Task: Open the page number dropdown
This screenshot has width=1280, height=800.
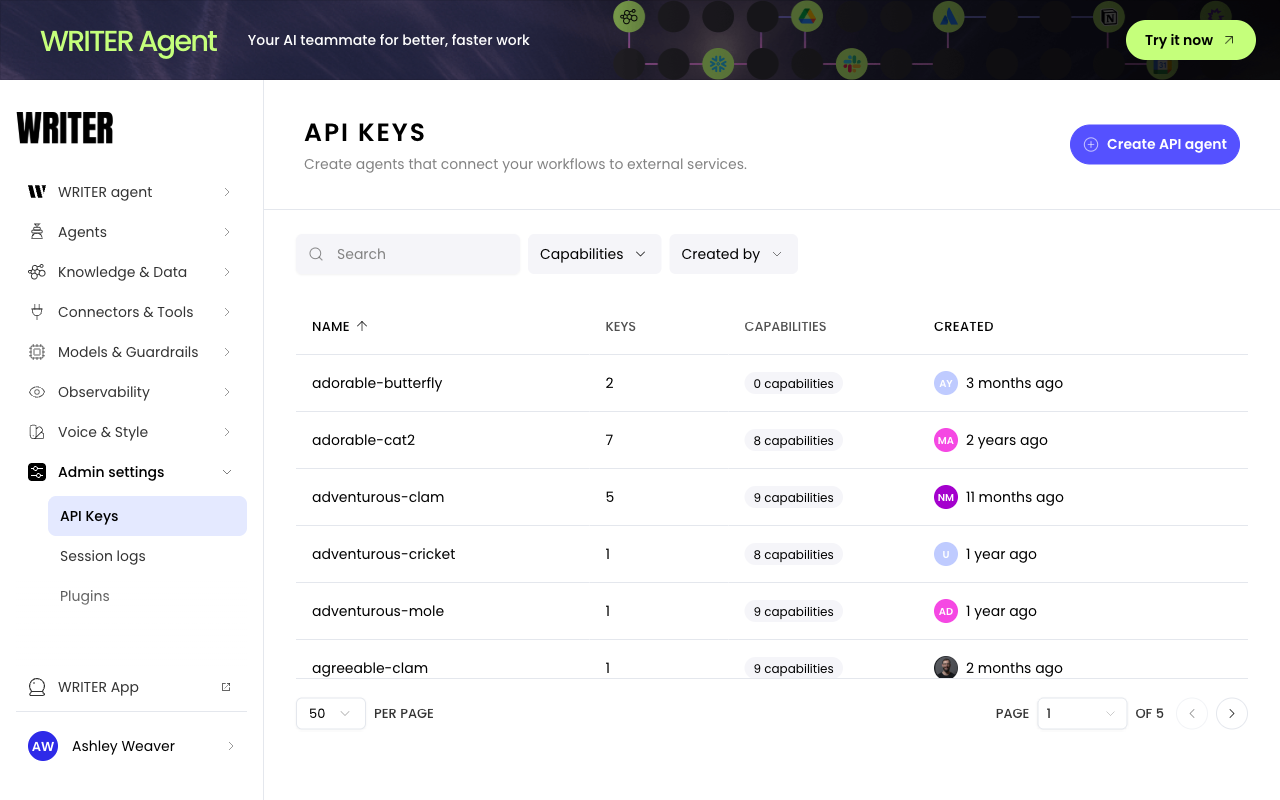Action: pos(1082,713)
